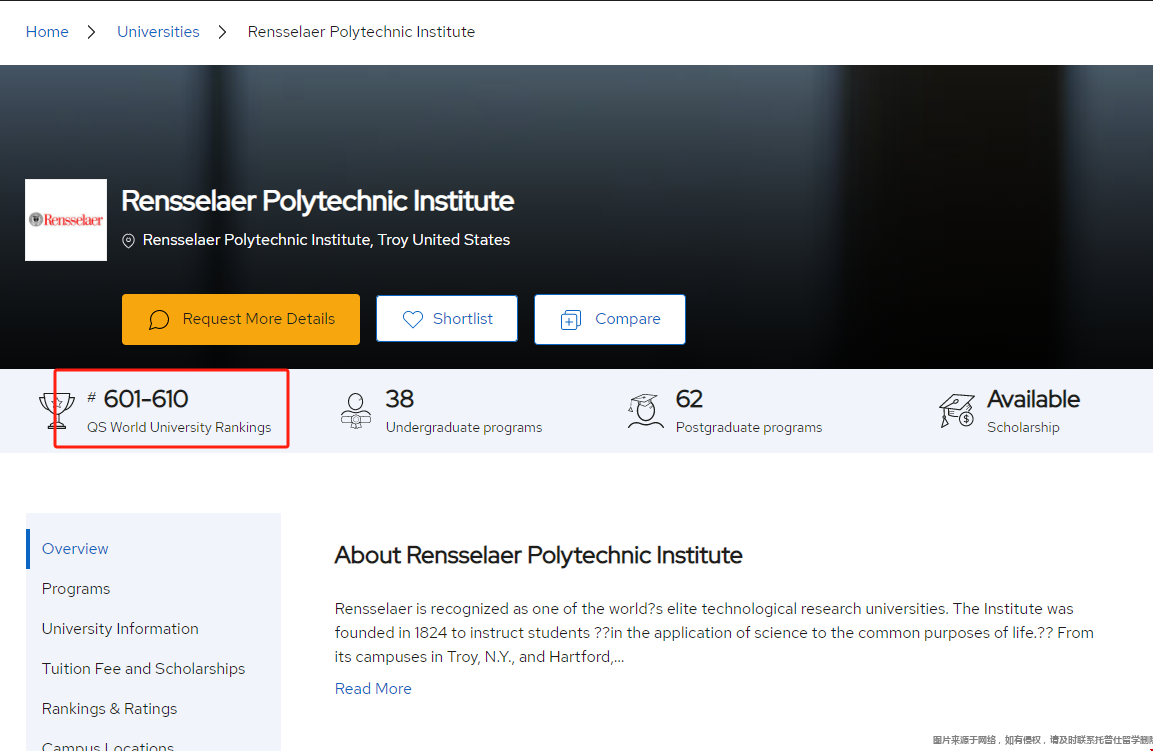Open Rankings & Ratings section

pyautogui.click(x=110, y=708)
